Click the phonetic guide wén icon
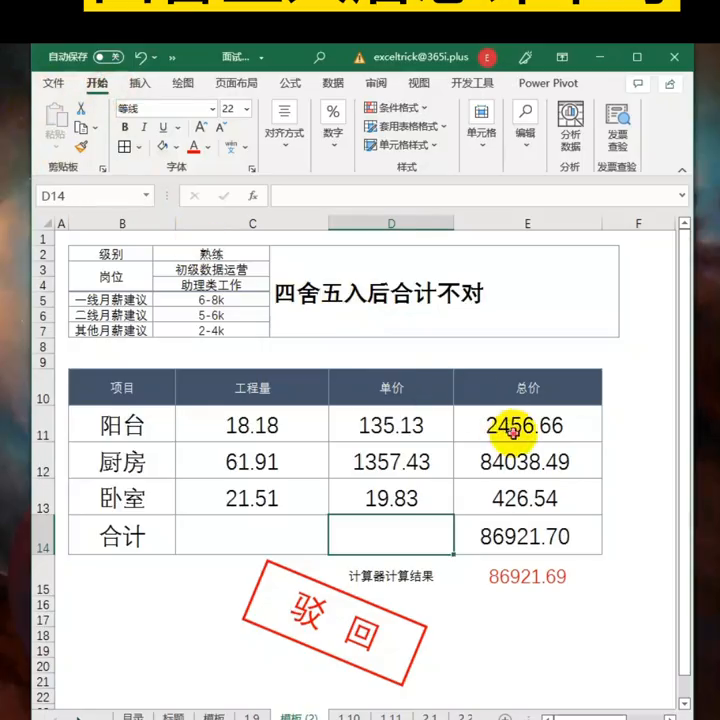720x720 pixels. (231, 147)
